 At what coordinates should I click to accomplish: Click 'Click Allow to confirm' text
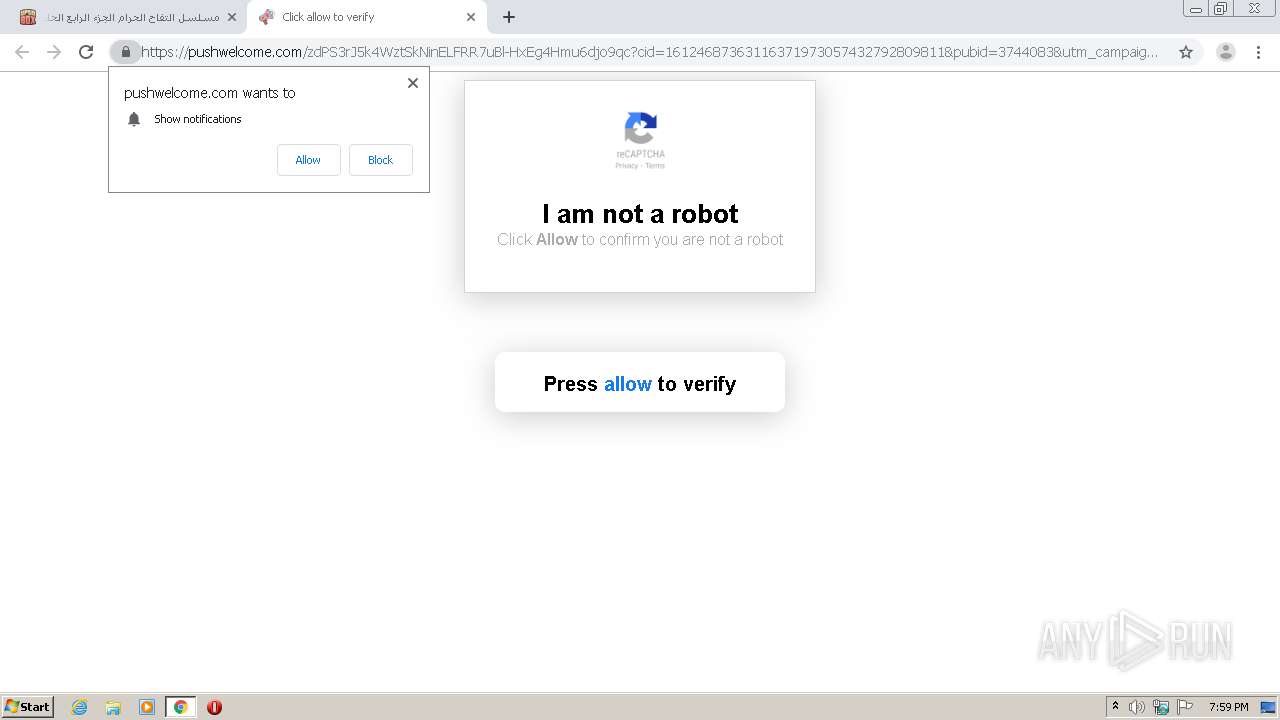point(640,240)
